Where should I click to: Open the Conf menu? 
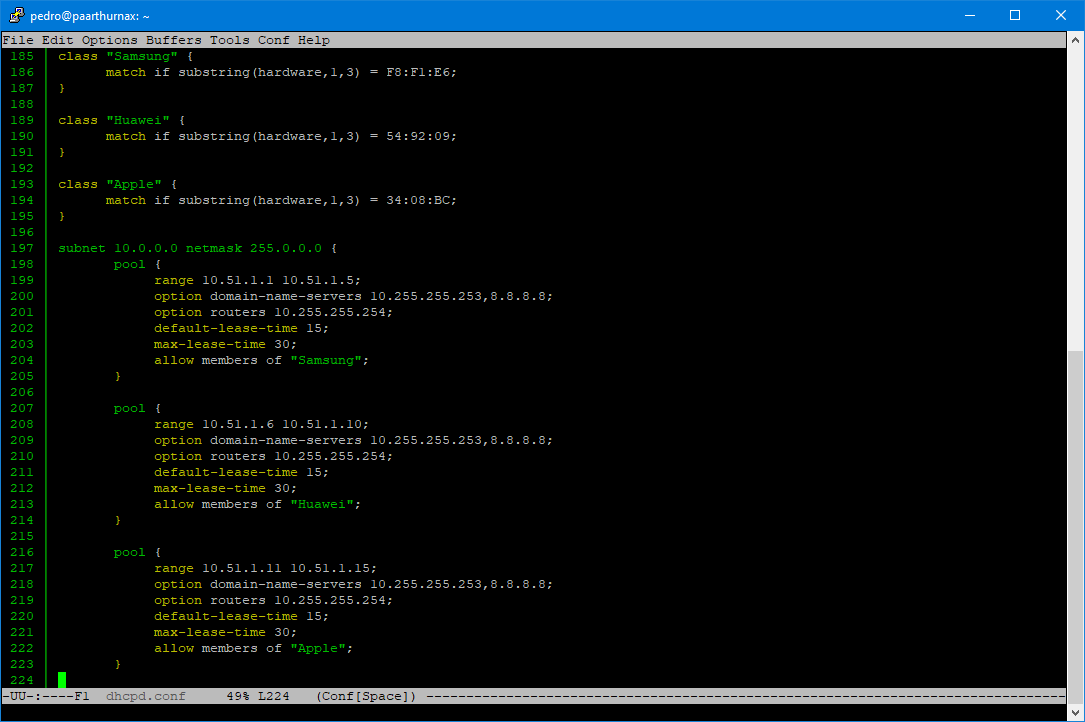pos(272,40)
